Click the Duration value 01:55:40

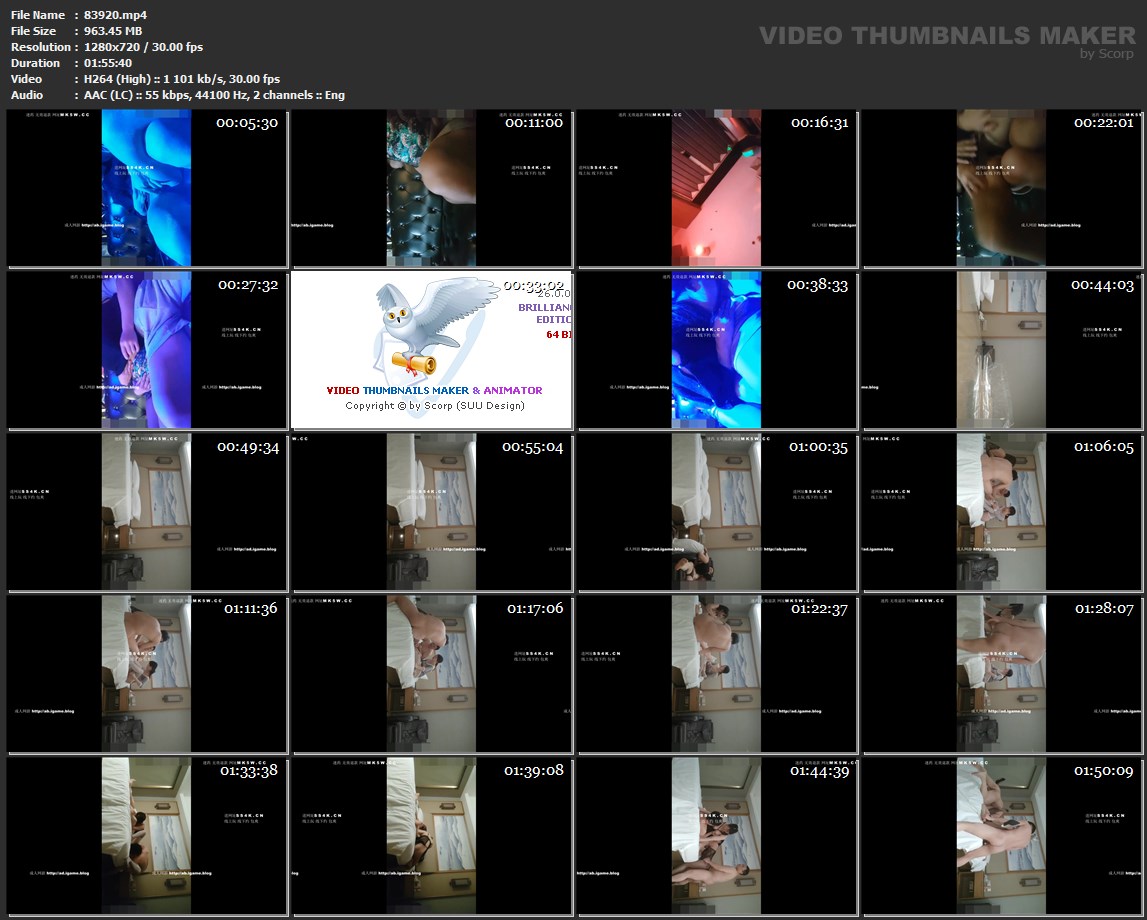pos(108,63)
